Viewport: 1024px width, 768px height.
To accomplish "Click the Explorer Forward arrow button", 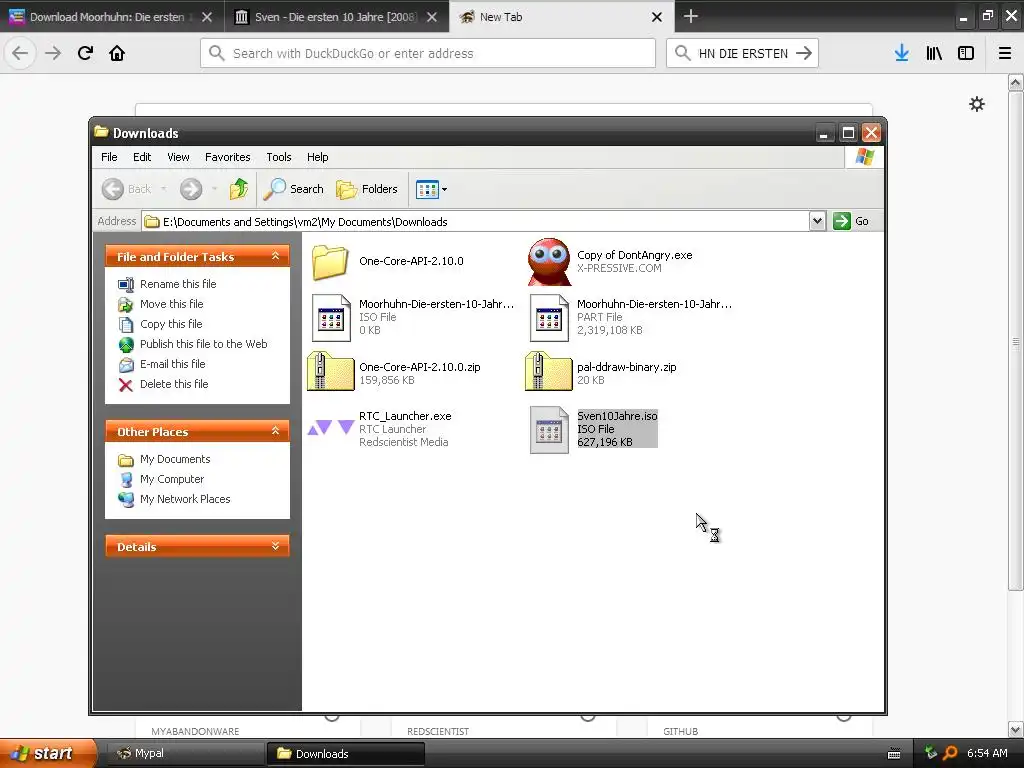I will [191, 189].
